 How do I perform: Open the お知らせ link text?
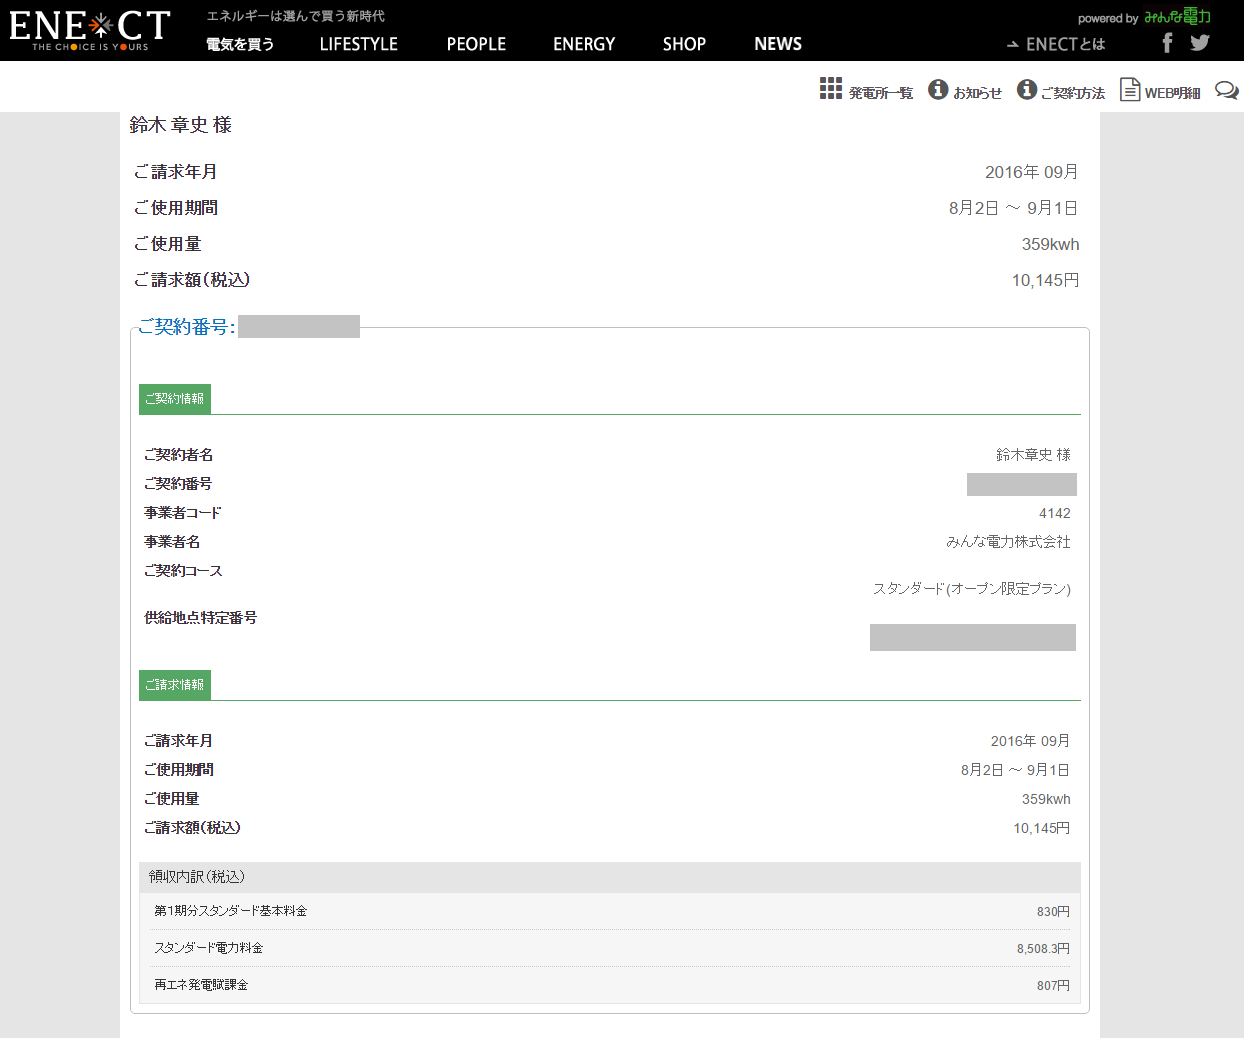(977, 93)
